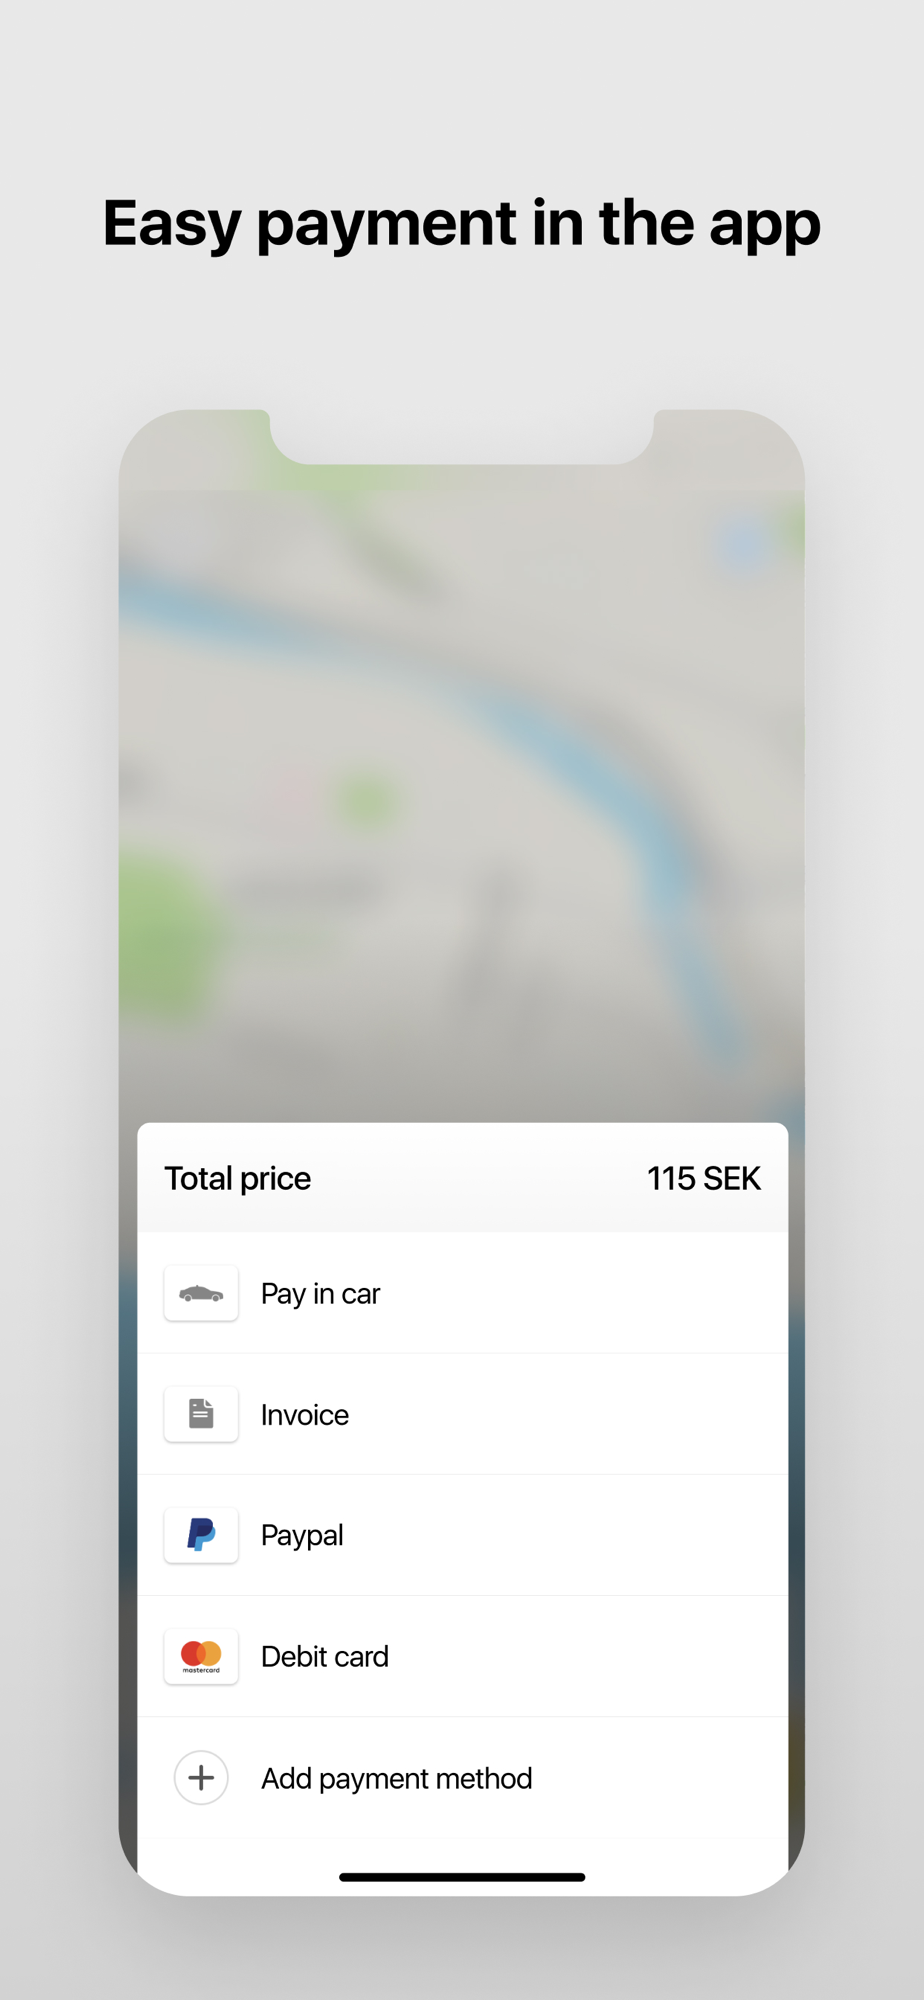Tap the Total price header row
Screen dimensions: 924x2000
462,1177
